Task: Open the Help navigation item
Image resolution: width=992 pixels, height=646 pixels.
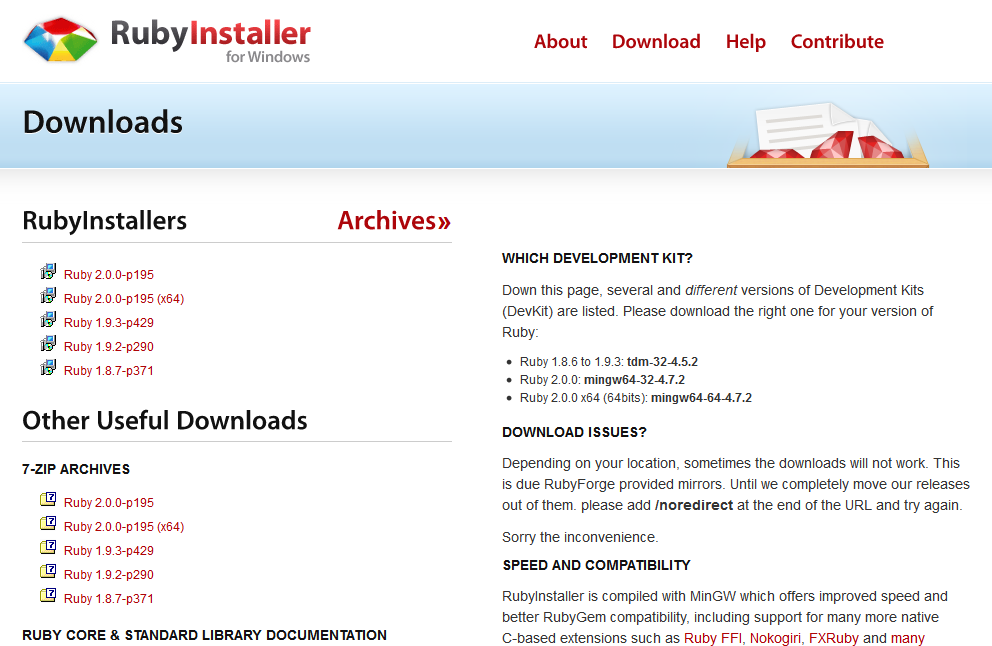Action: point(746,42)
